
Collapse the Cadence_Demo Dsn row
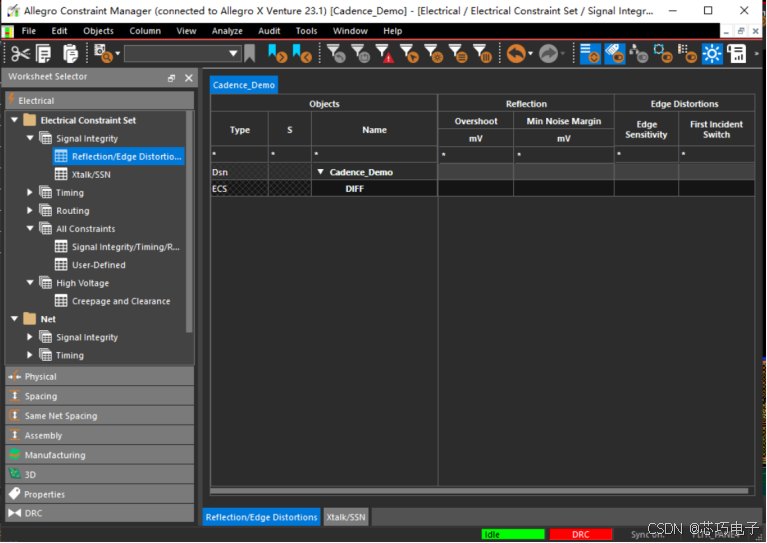tap(320, 172)
